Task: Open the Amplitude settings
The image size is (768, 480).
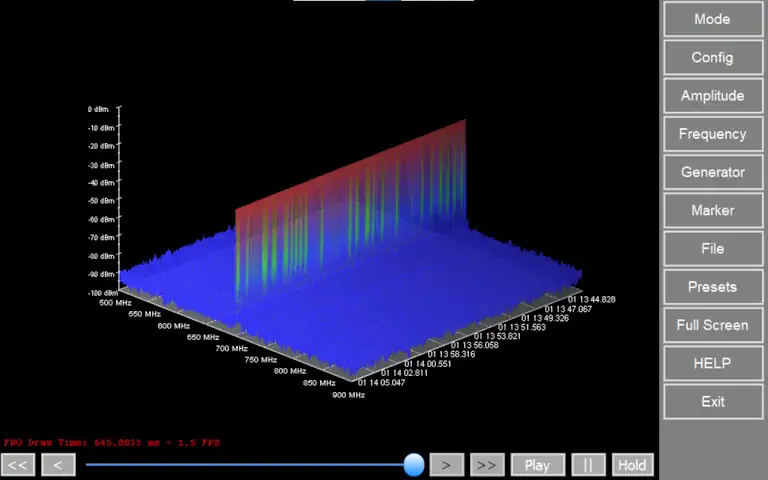Action: (712, 96)
